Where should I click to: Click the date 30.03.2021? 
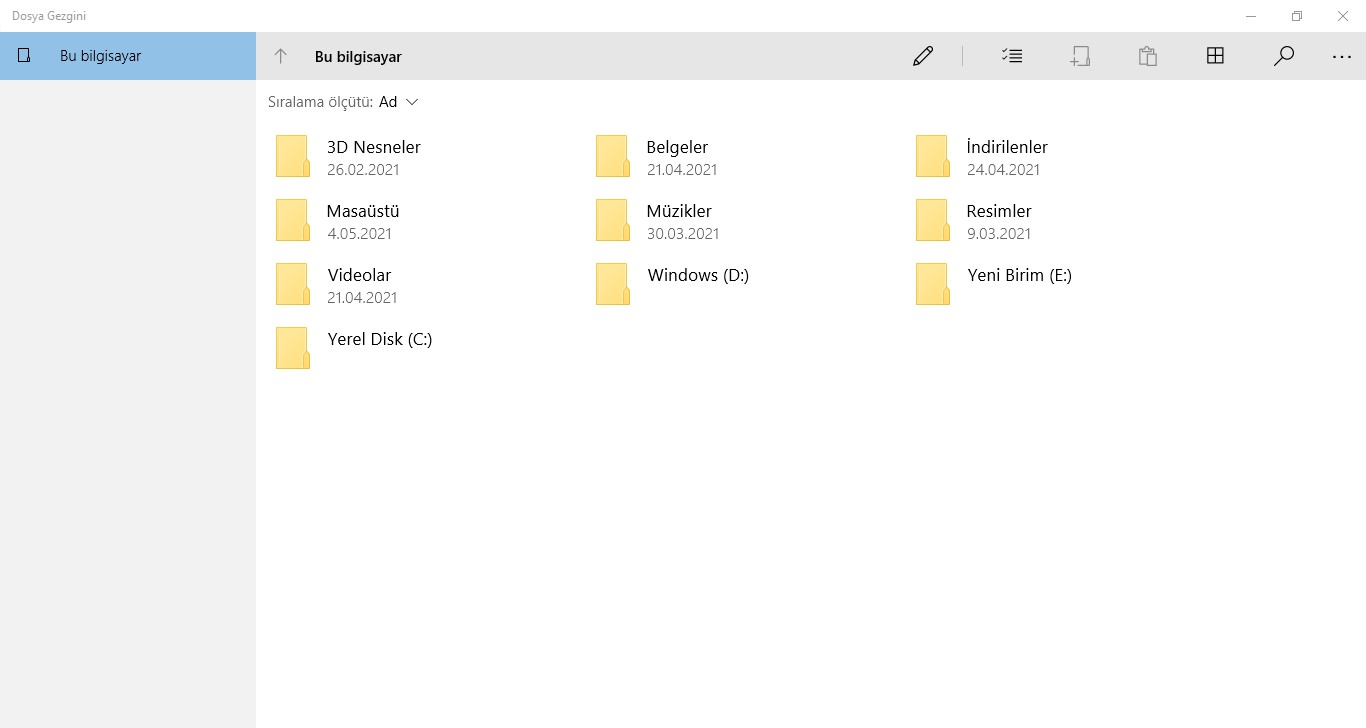[x=683, y=233]
